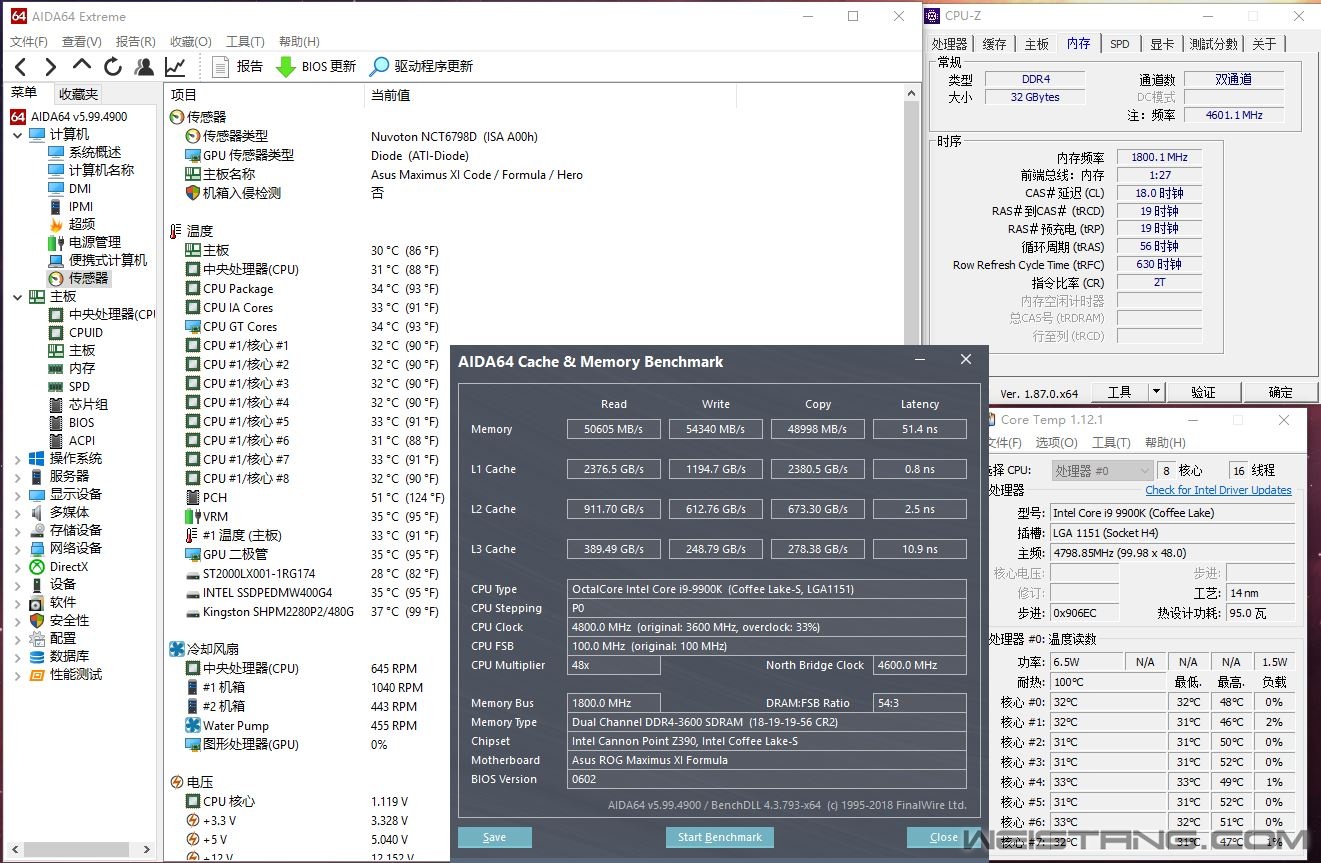Select 便携式计算机 tree item
The height and width of the screenshot is (863, 1321).
click(108, 260)
